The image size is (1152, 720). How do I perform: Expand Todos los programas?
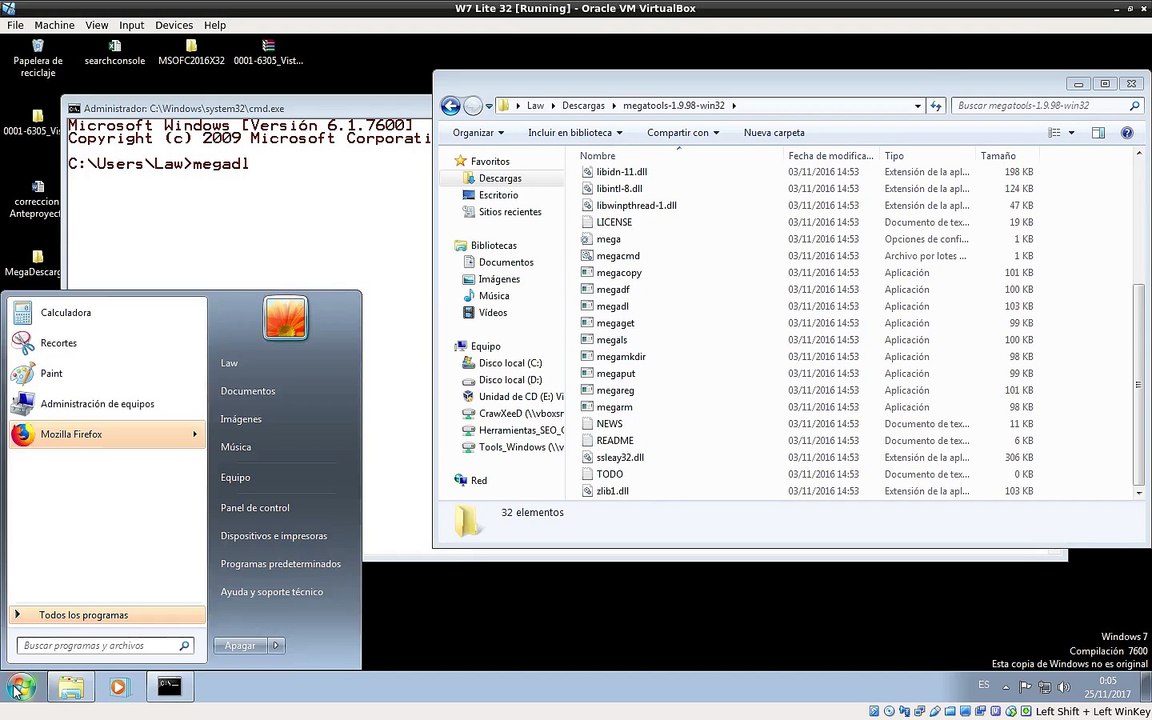click(107, 615)
